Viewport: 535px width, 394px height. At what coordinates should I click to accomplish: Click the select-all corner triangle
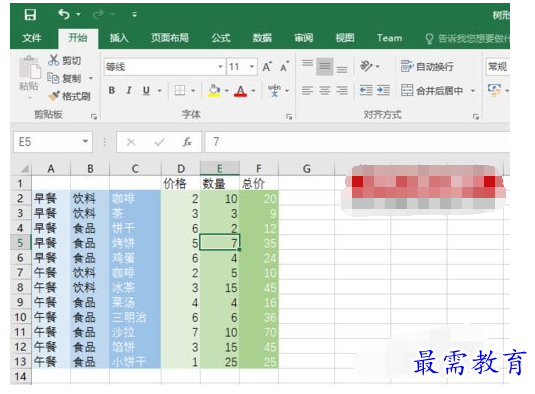point(25,169)
